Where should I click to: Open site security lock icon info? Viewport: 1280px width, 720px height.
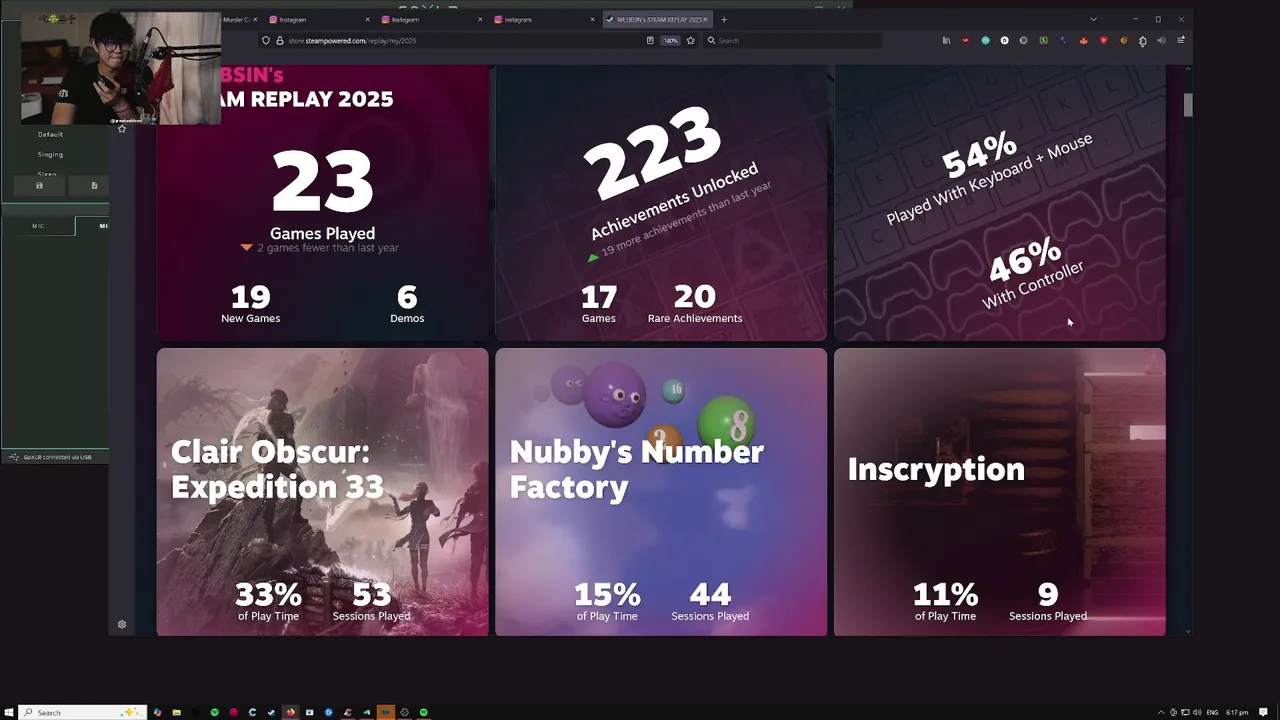280,41
